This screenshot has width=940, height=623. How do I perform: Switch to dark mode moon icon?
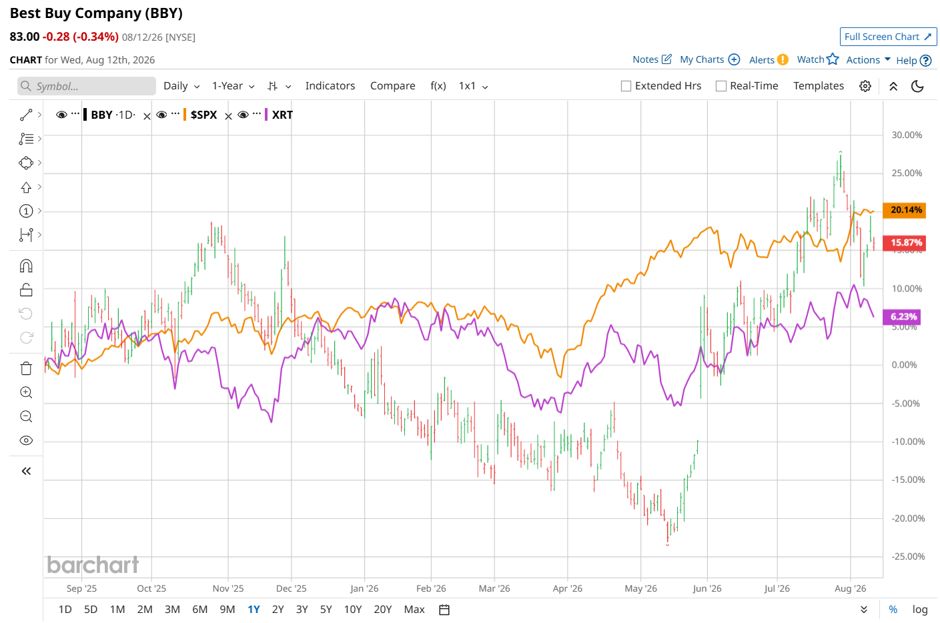tap(917, 86)
